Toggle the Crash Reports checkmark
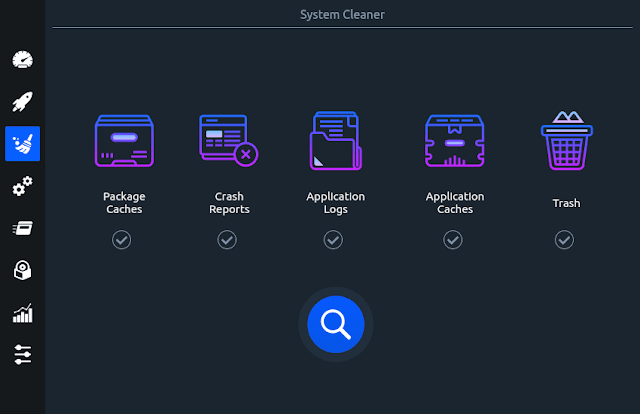 pyautogui.click(x=227, y=240)
